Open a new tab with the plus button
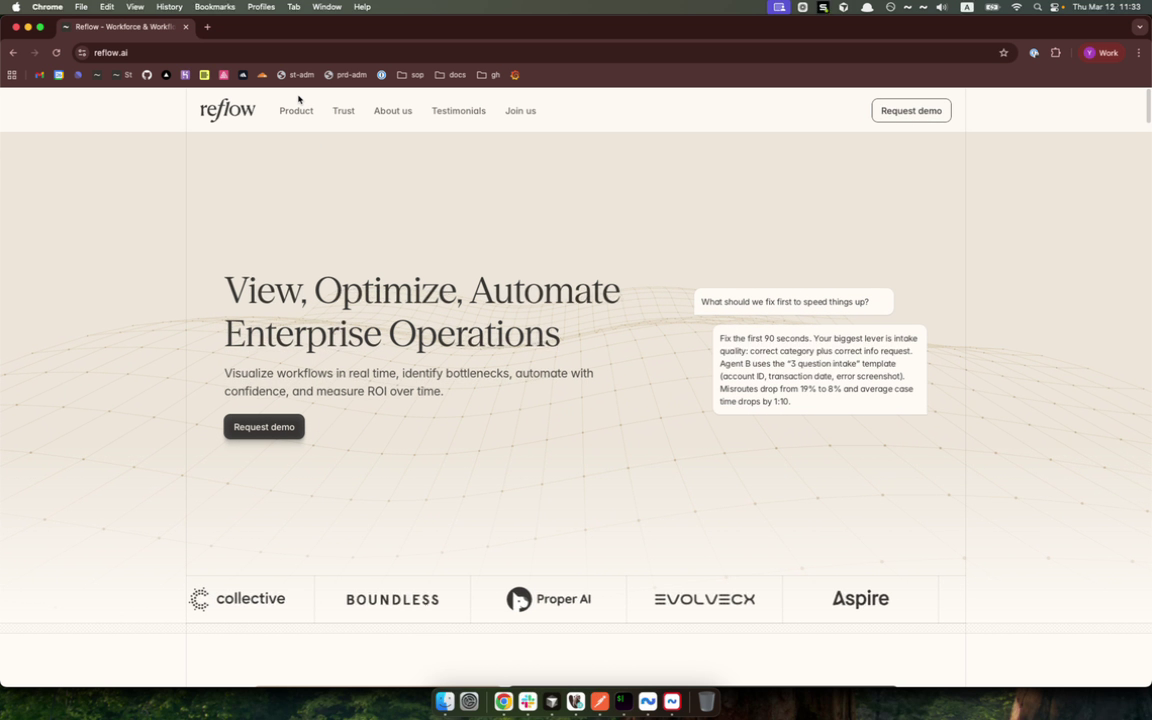The height and width of the screenshot is (720, 1152). 207,27
